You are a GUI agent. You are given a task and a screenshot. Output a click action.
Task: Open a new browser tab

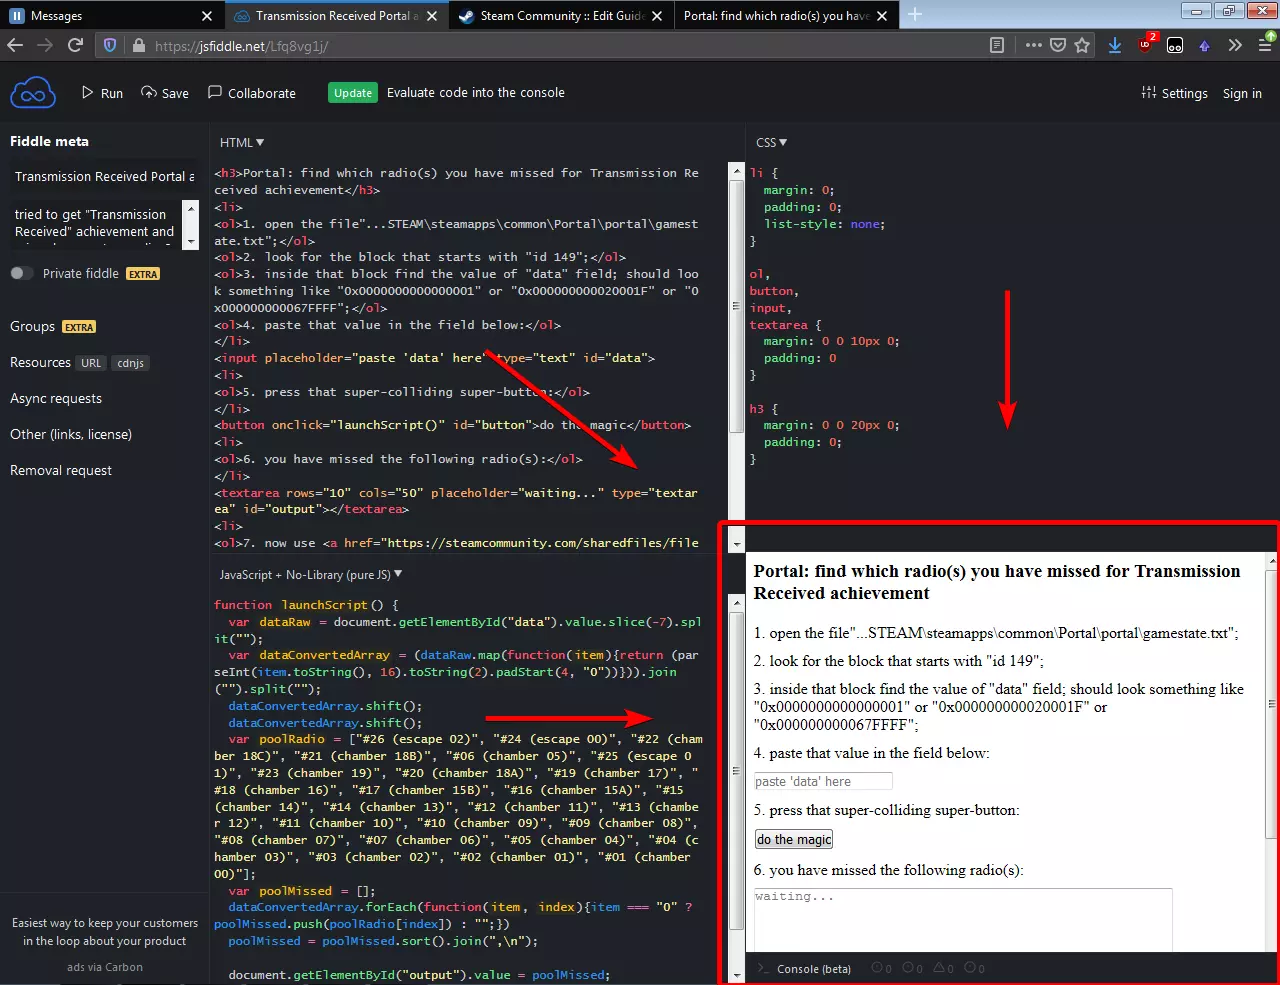pos(914,15)
